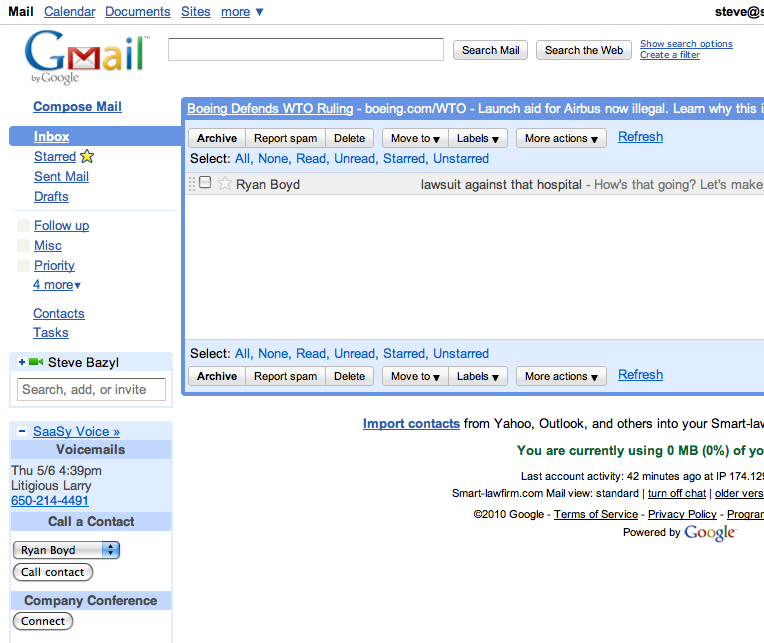Click the SaaSy Voice link
This screenshot has height=643, width=764.
pyautogui.click(x=76, y=432)
